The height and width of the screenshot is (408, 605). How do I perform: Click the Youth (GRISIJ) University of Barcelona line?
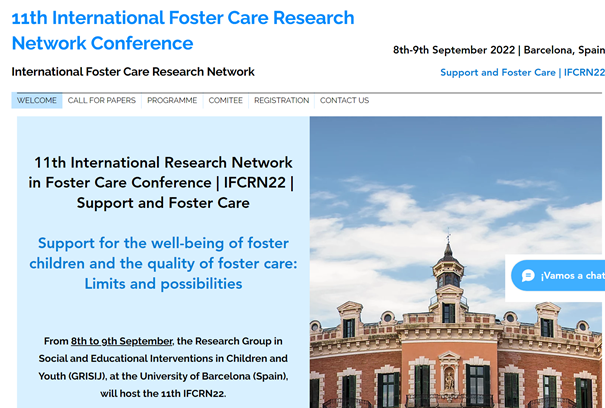(163, 376)
